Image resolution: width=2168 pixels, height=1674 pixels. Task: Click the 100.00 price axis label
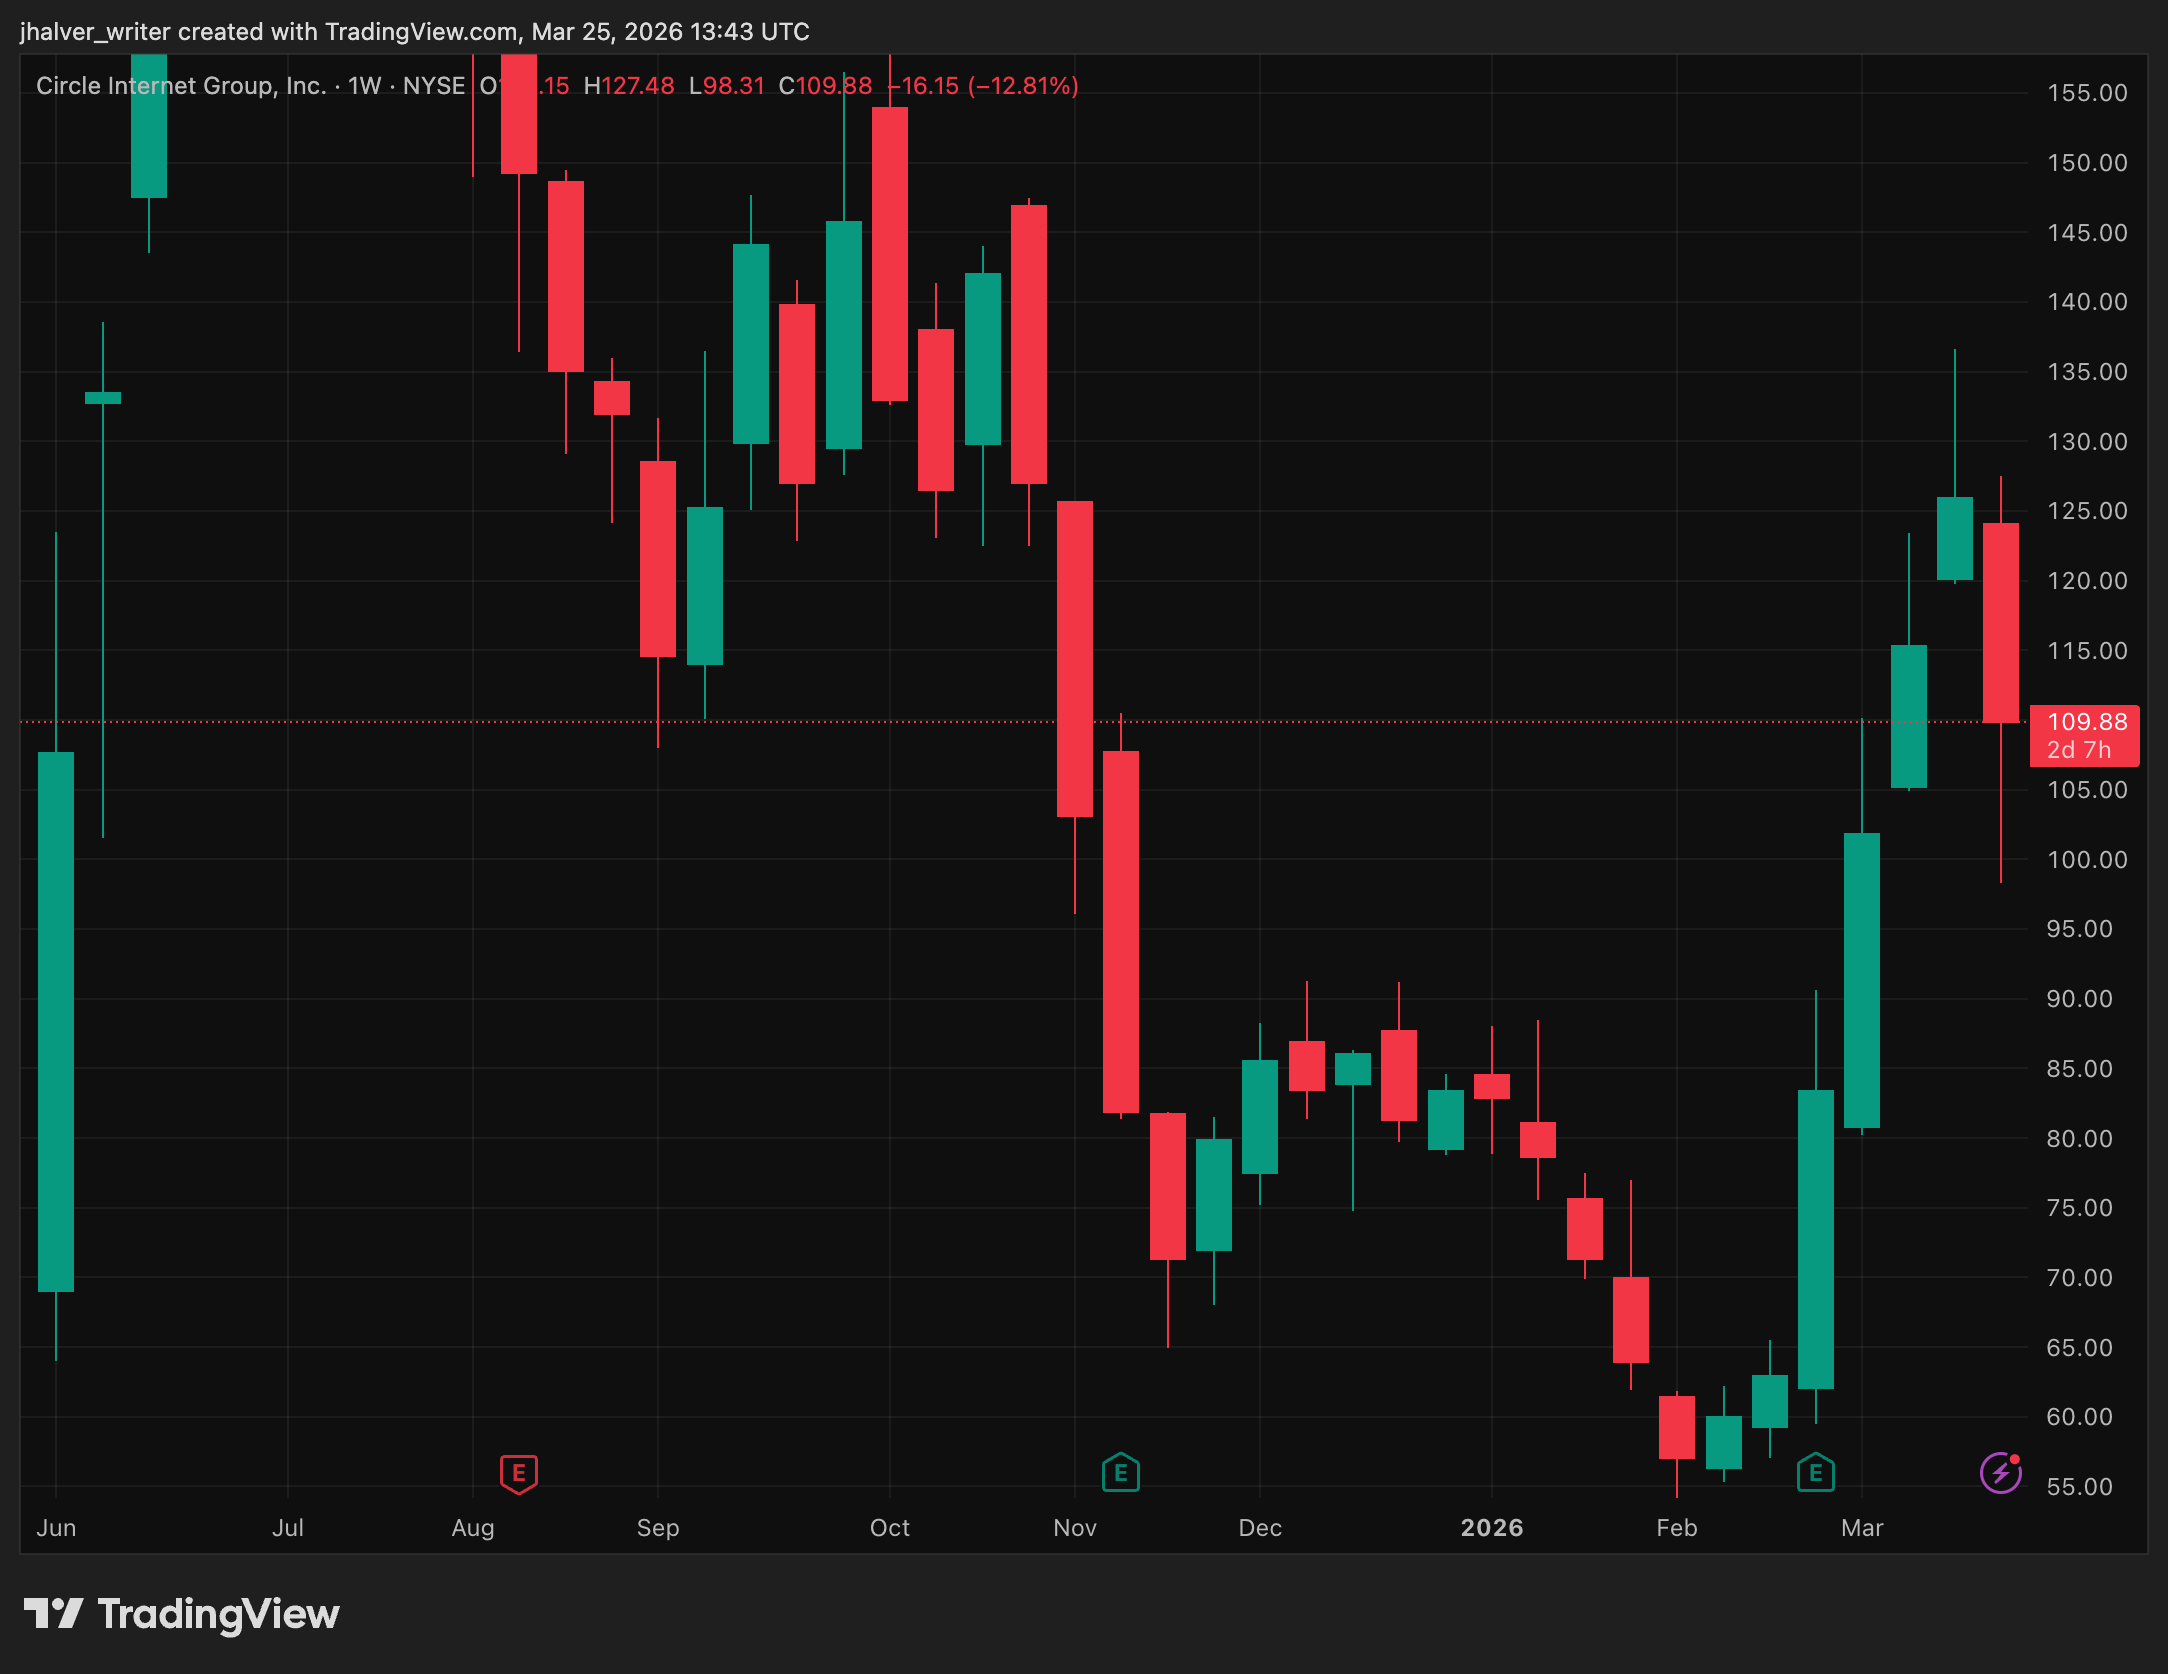click(2086, 860)
